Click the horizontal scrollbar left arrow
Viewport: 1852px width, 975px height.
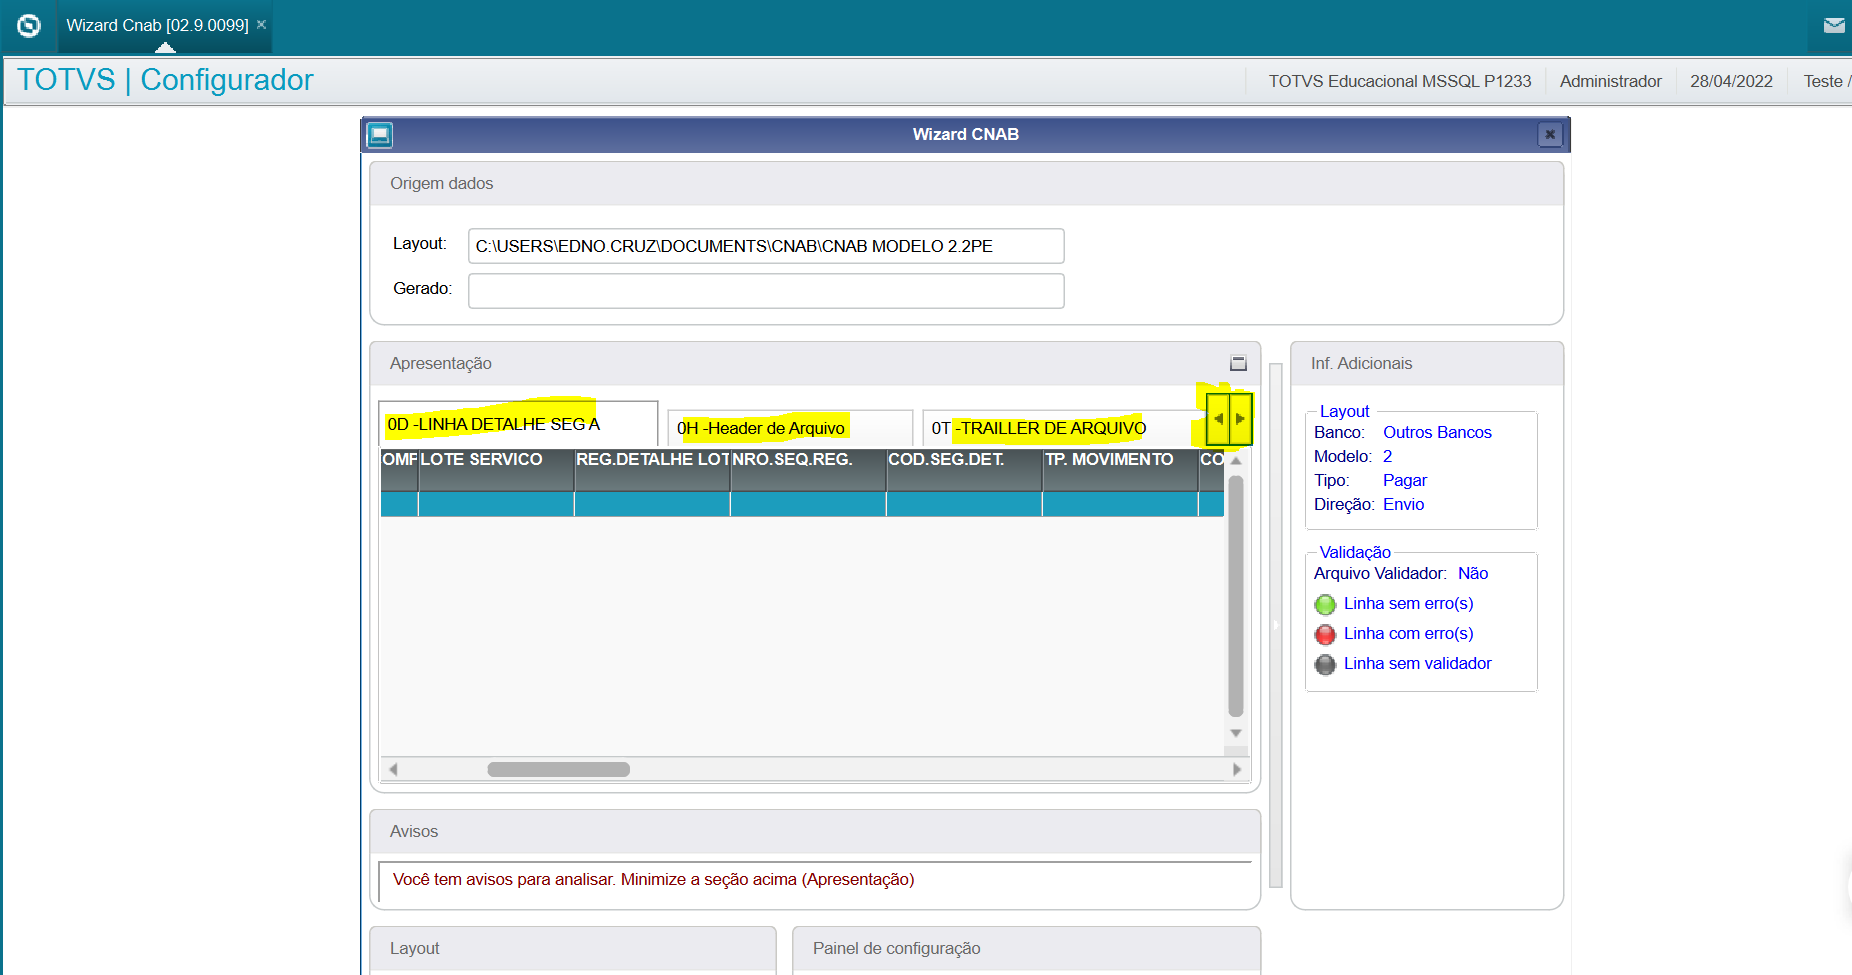click(393, 769)
